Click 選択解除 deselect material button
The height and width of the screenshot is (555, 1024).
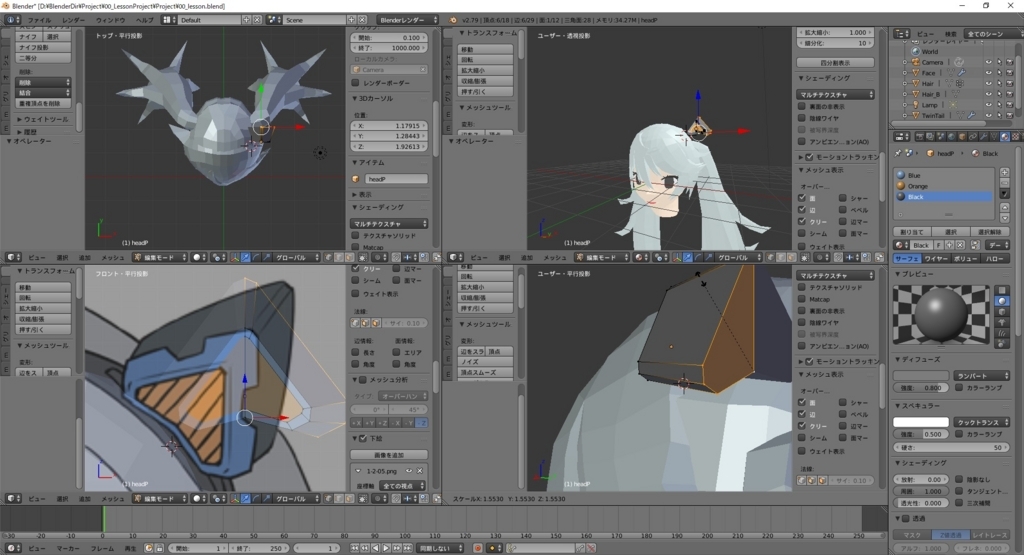990,232
